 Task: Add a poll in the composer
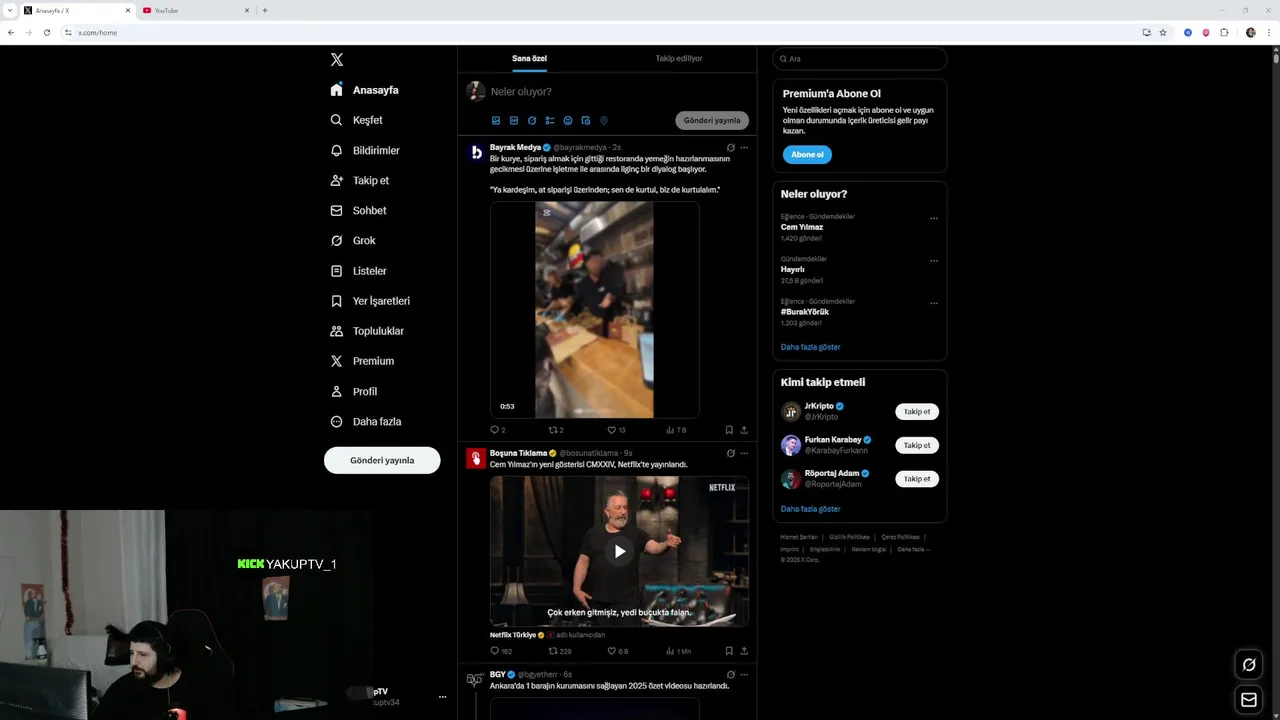click(x=550, y=120)
